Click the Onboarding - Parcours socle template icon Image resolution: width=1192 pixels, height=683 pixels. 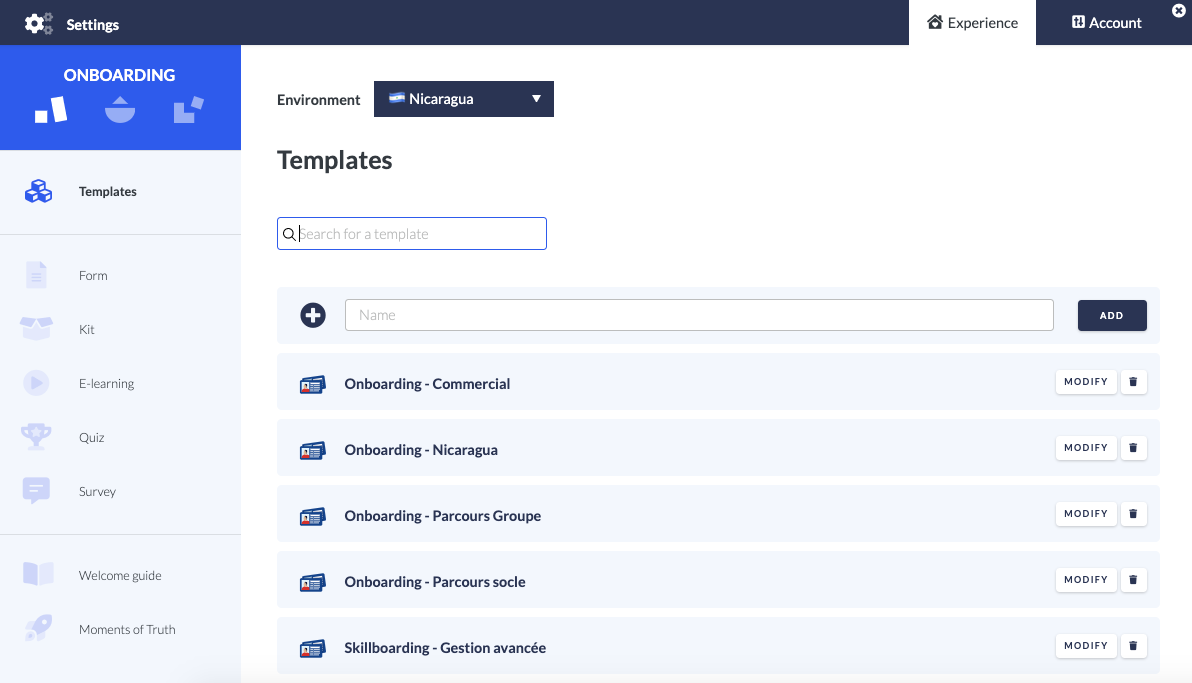pos(312,583)
